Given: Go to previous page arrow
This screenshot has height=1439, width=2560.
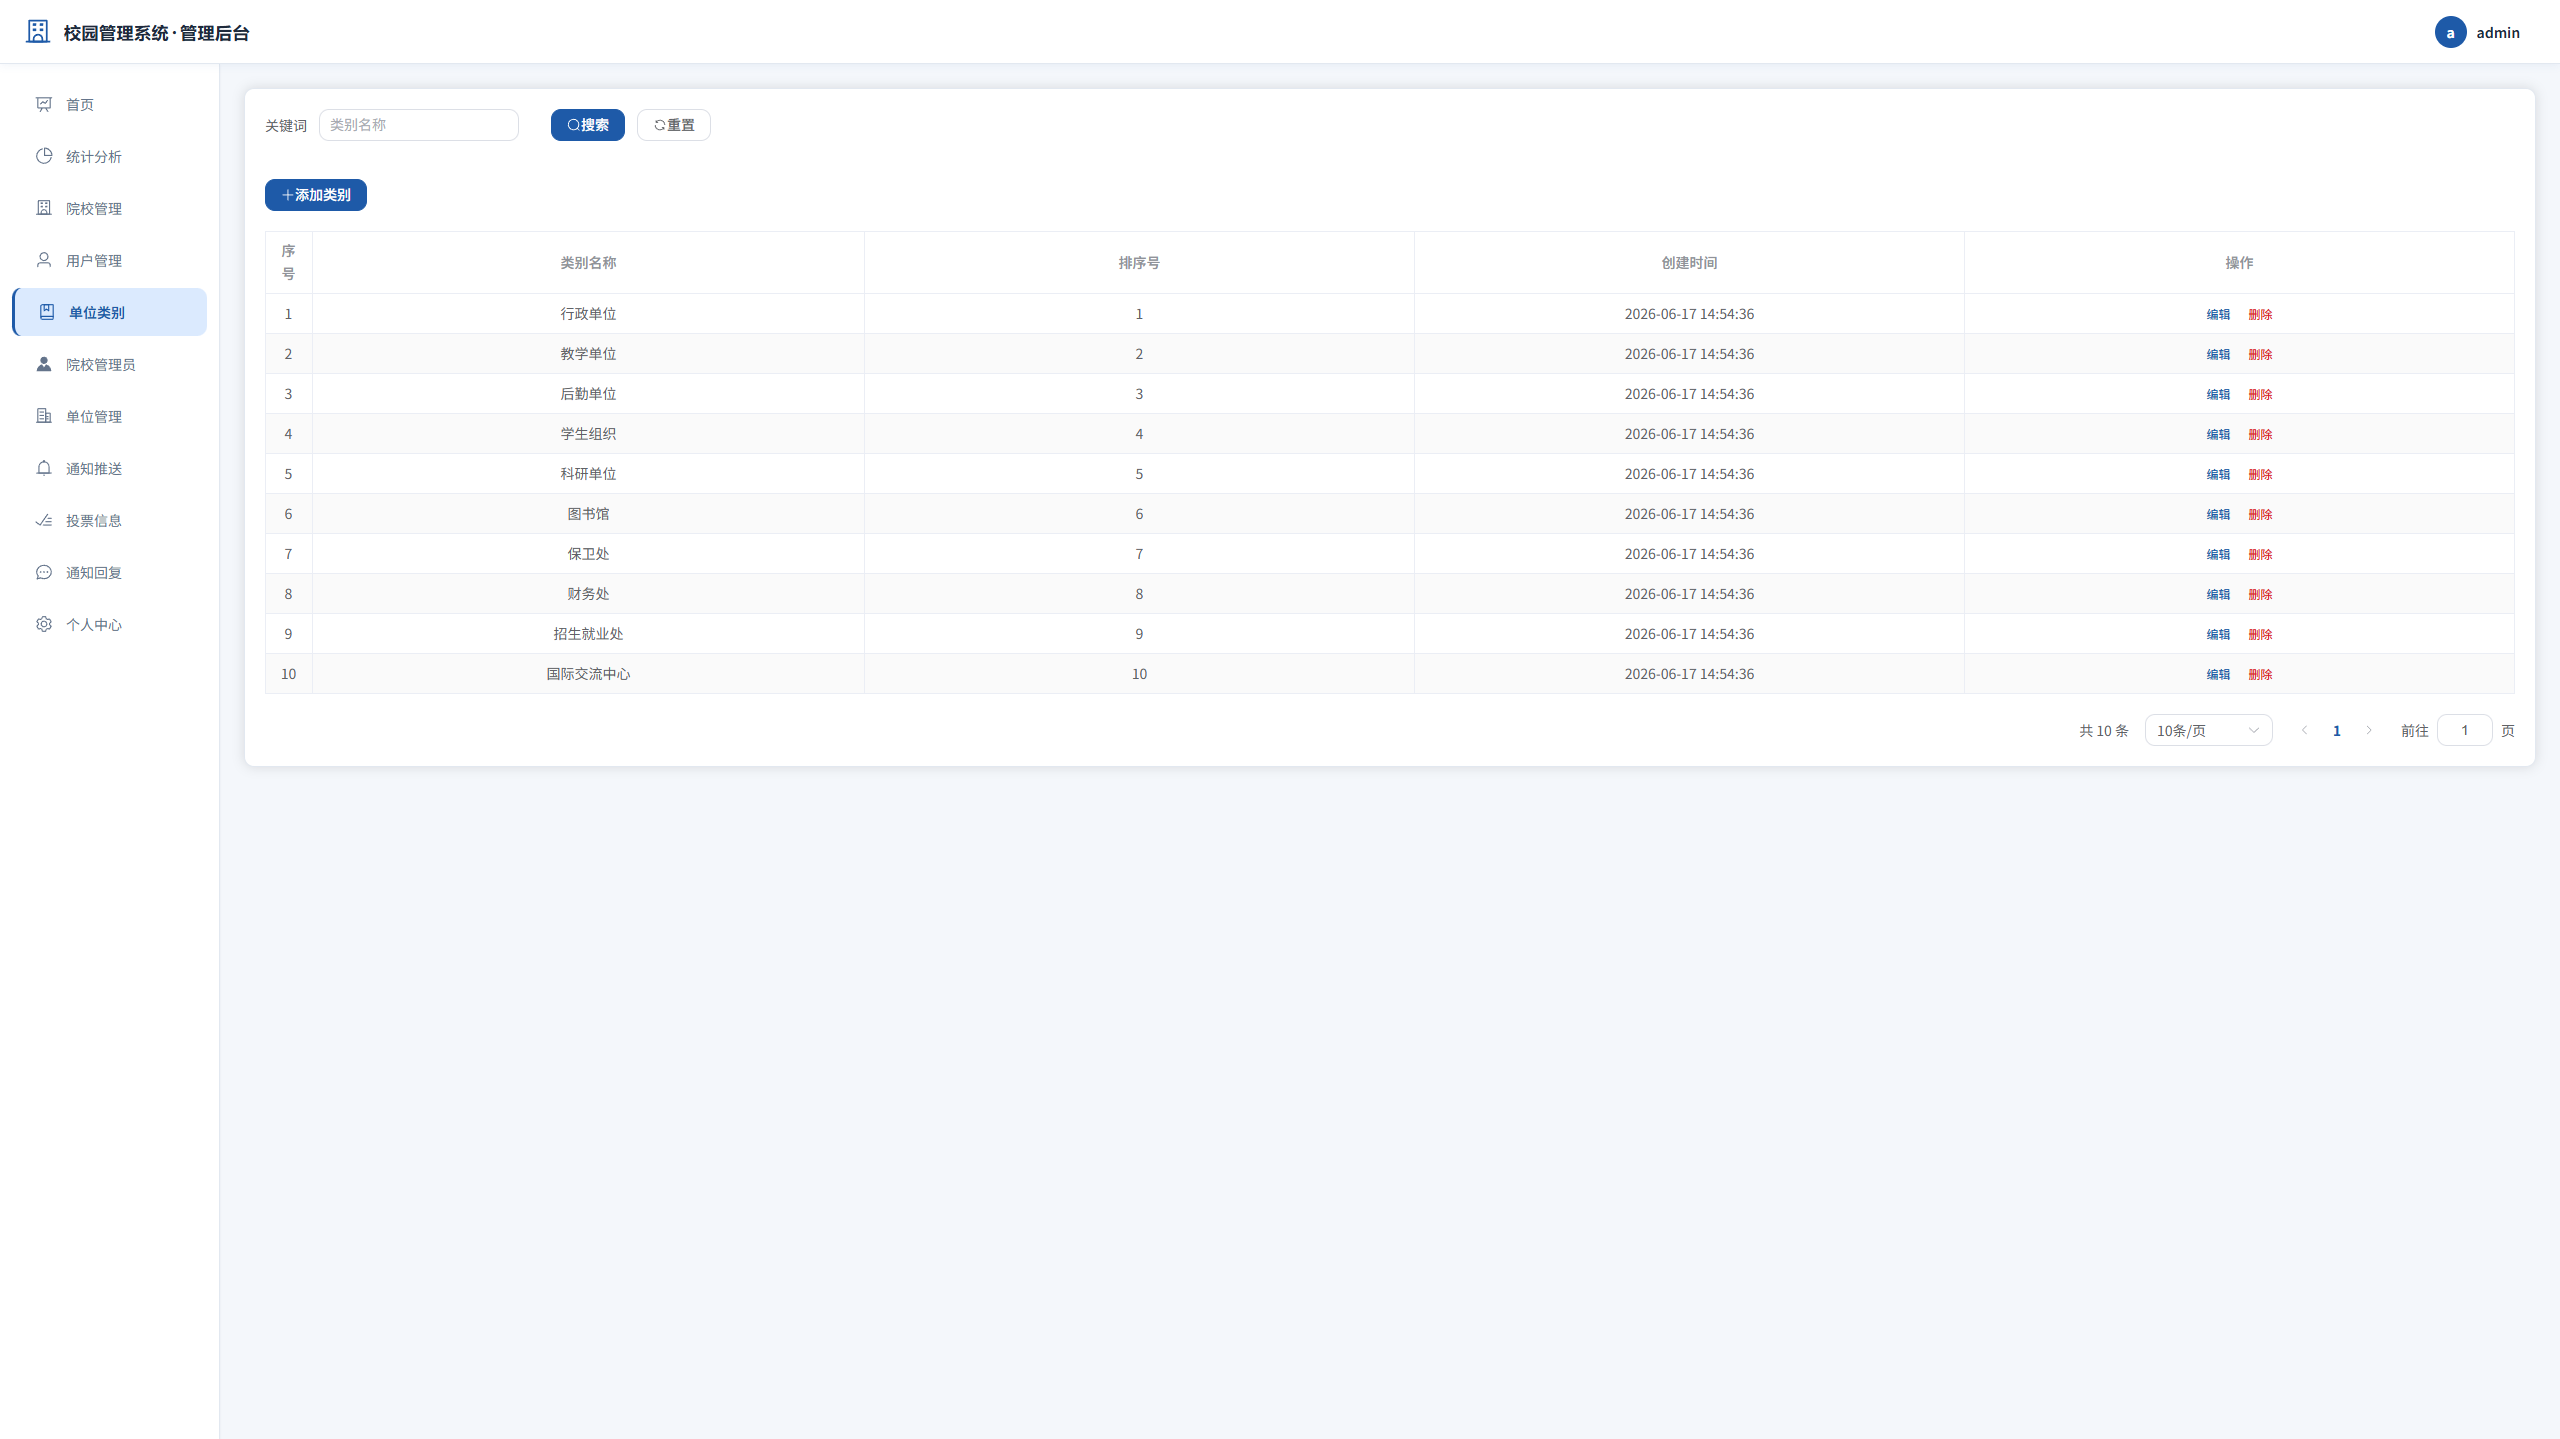Looking at the screenshot, I should [x=2305, y=730].
